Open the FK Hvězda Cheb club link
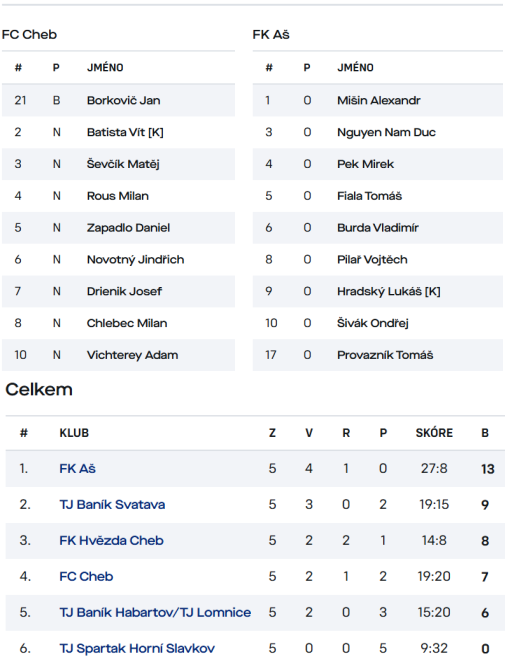This screenshot has height=664, width=505. (111, 540)
